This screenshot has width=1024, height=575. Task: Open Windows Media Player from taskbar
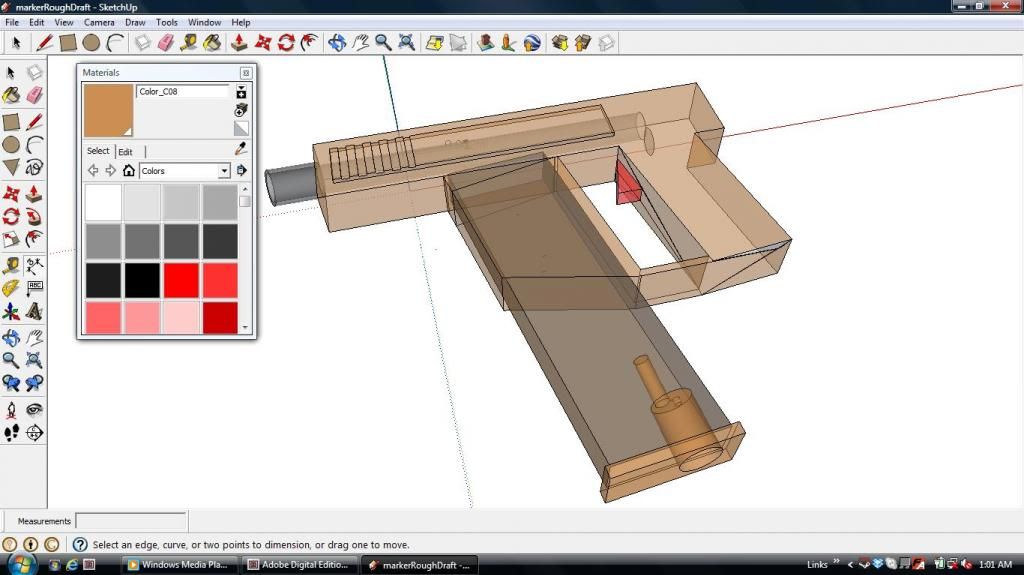coord(180,565)
